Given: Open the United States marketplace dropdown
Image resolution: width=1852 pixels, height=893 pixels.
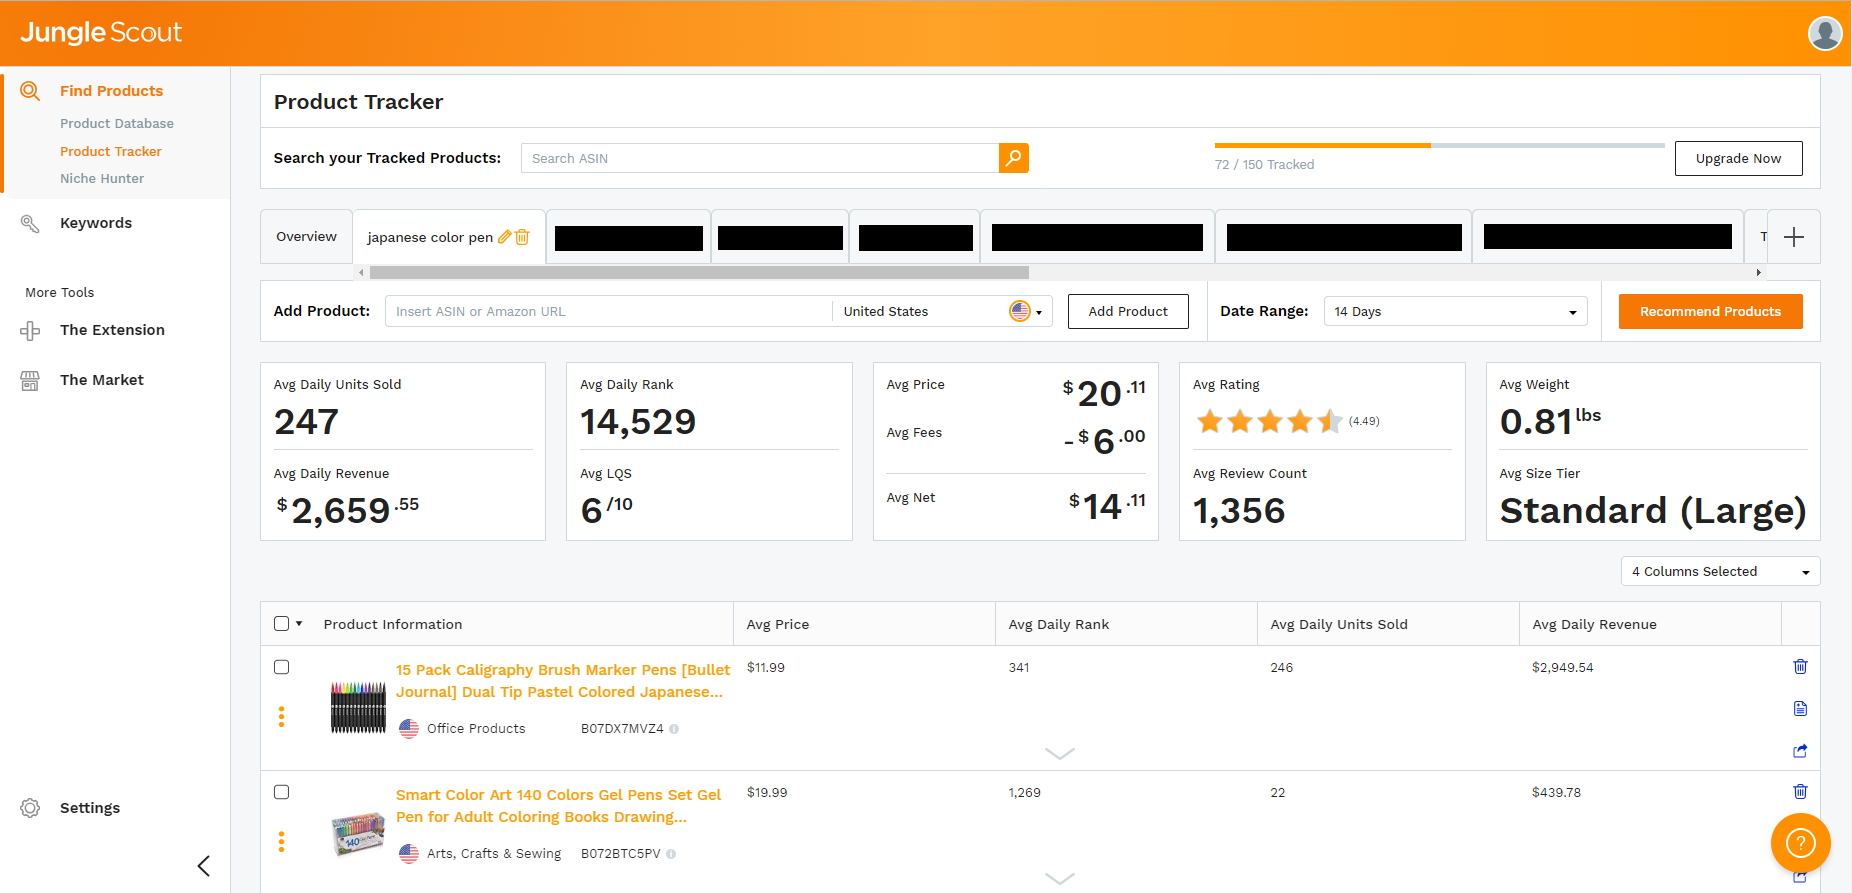Looking at the screenshot, I should pos(941,312).
